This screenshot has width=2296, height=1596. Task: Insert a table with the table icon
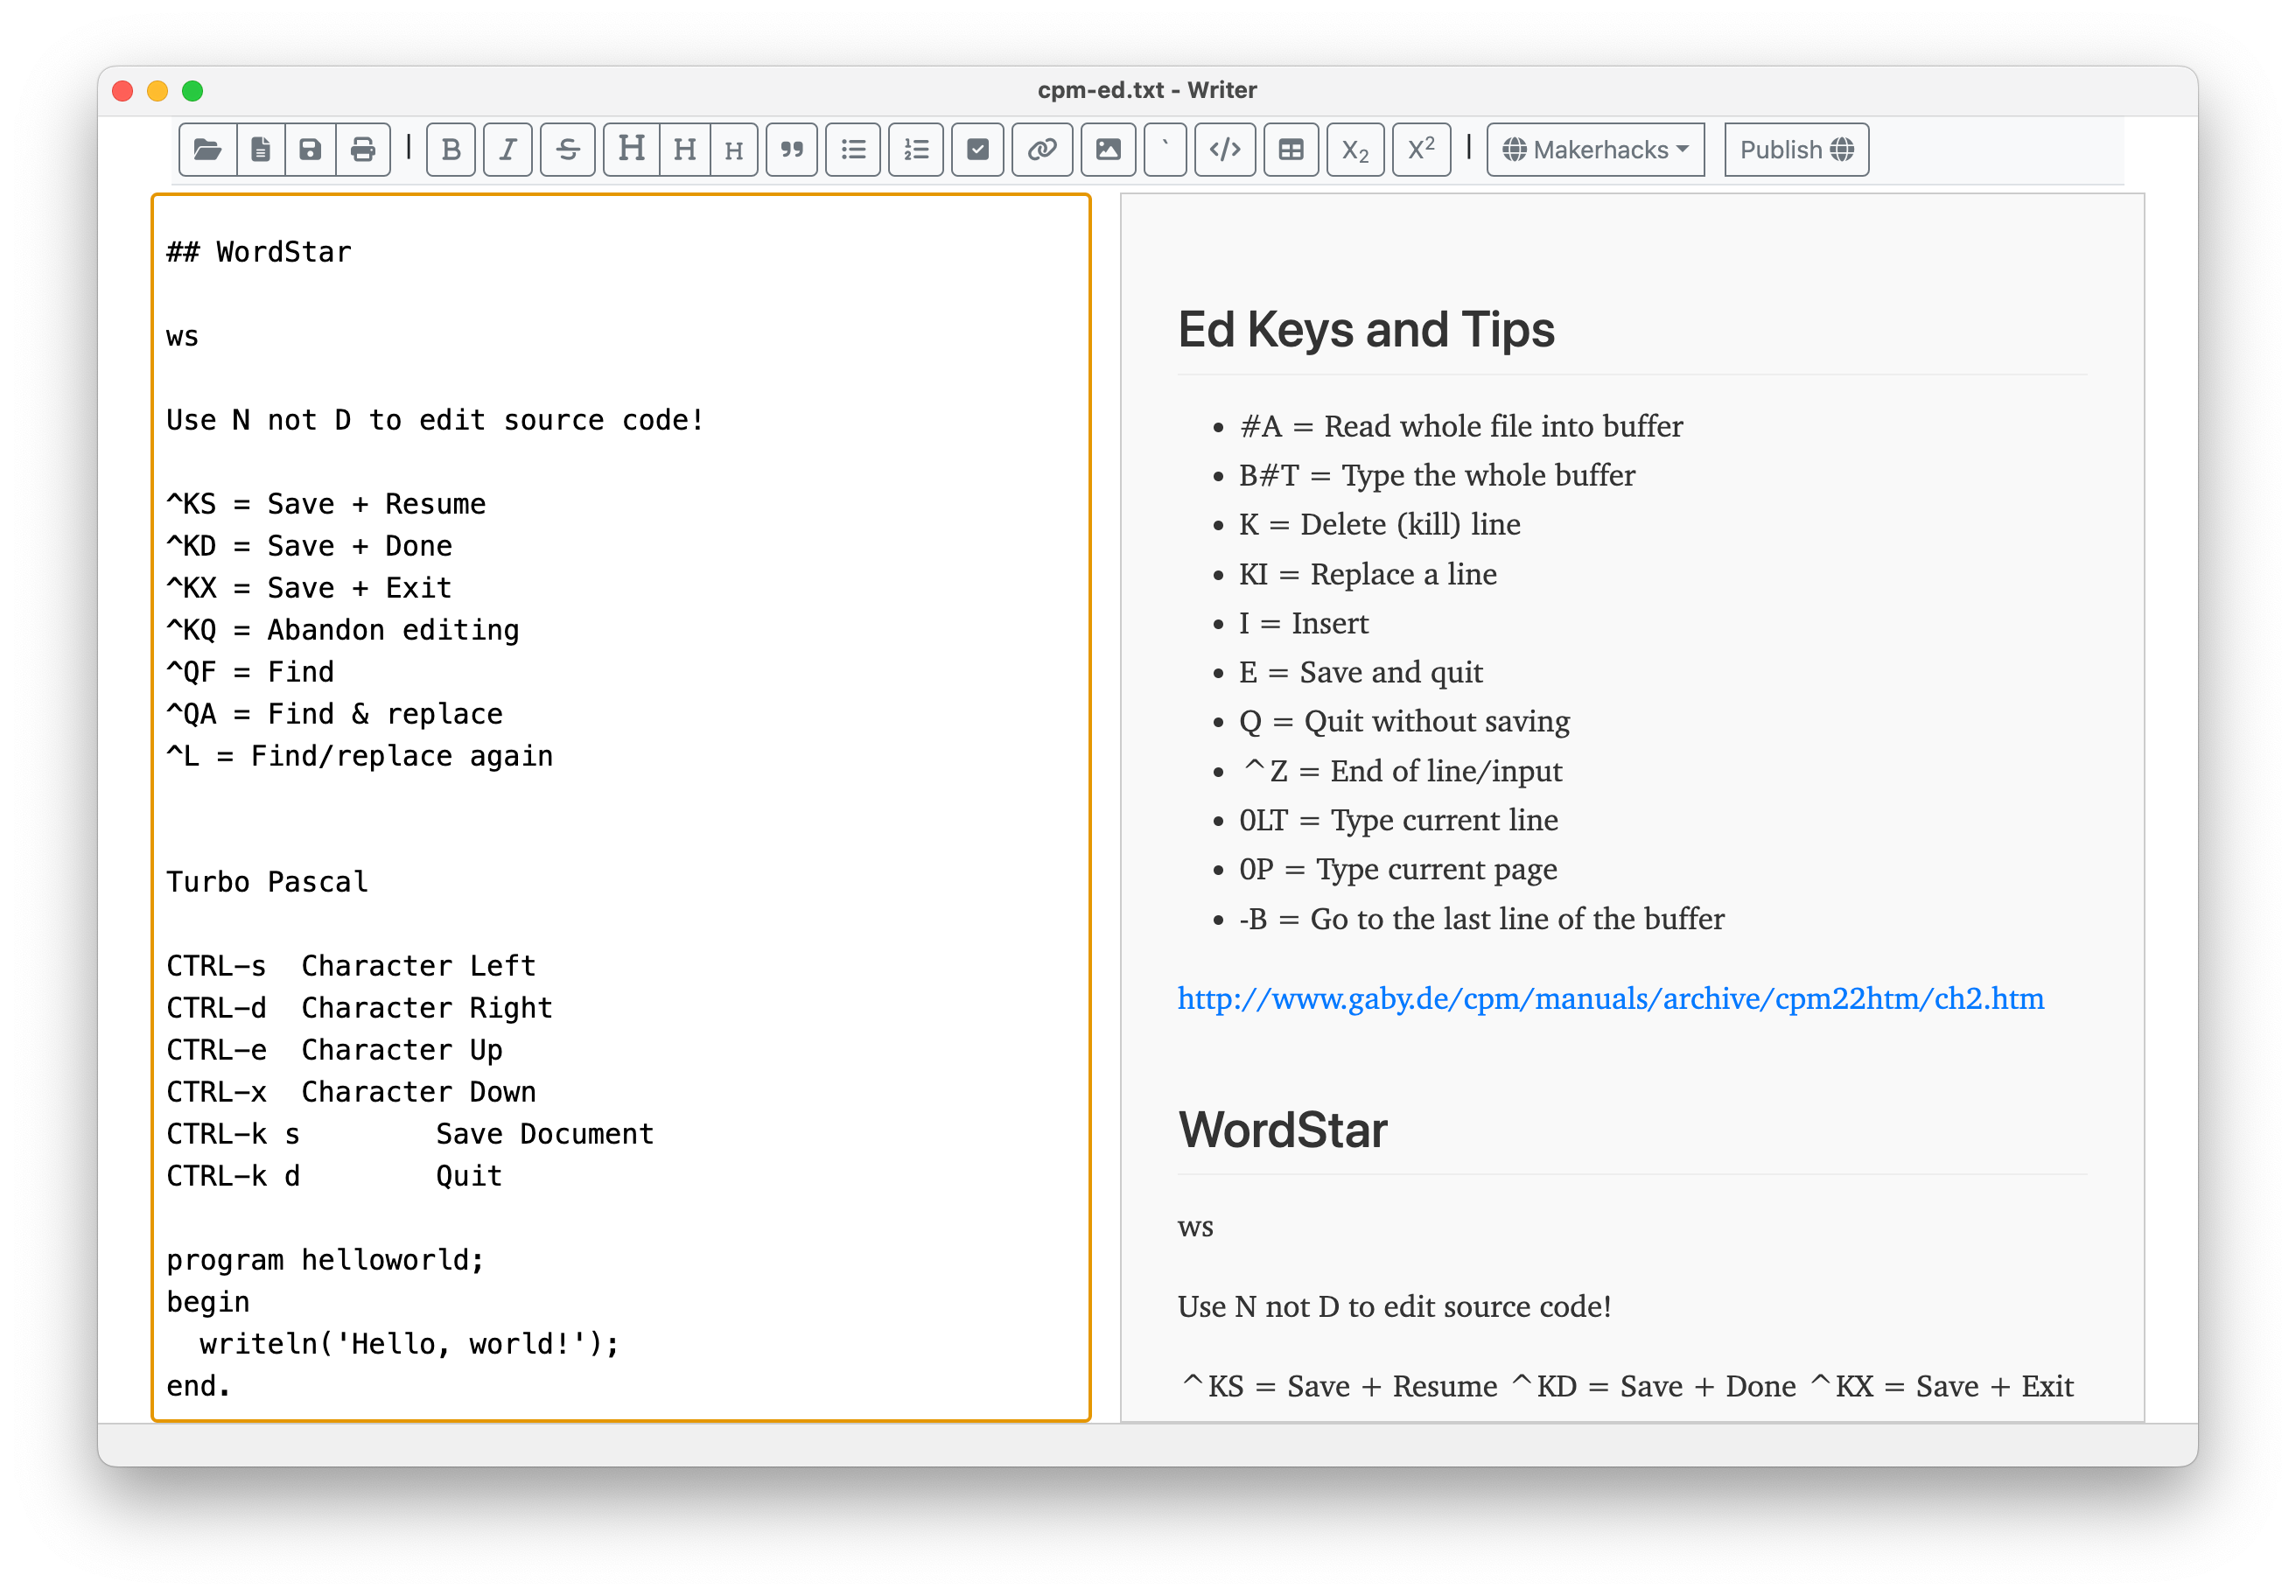1290,149
